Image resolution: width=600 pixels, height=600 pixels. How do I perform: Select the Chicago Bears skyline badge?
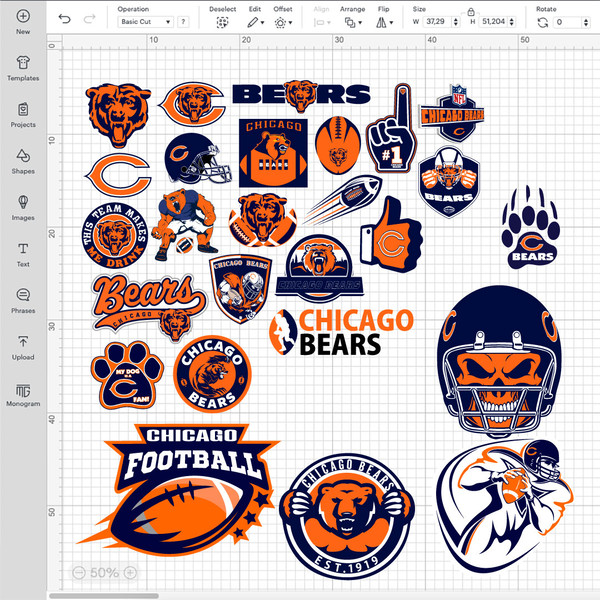click(x=320, y=268)
